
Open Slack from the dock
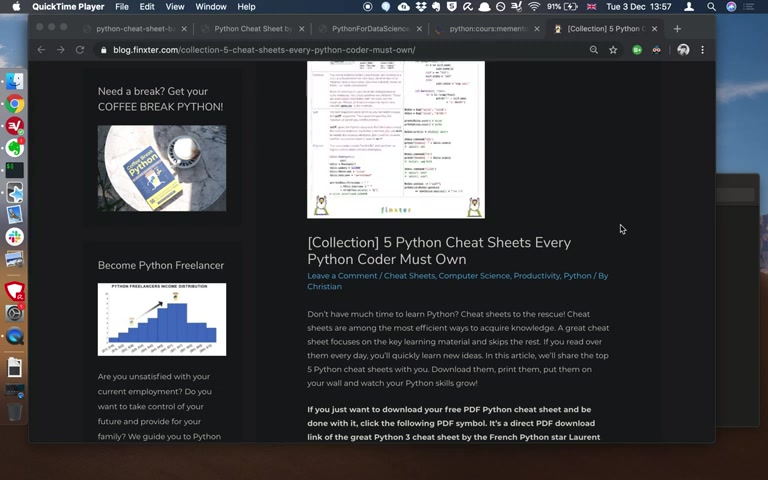[x=15, y=237]
